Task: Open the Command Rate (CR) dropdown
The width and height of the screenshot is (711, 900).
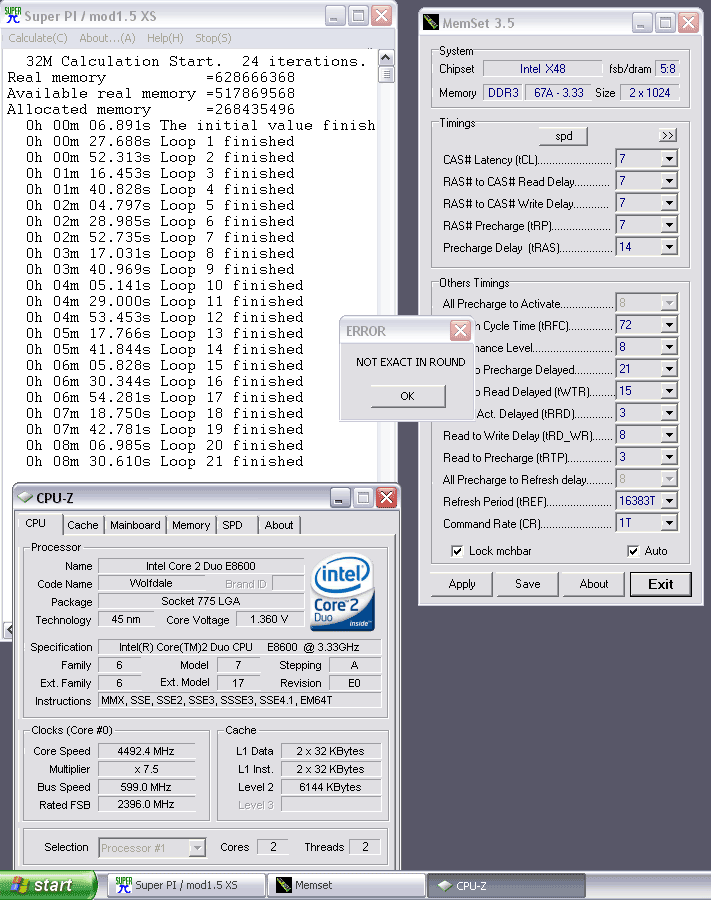Action: [669, 523]
